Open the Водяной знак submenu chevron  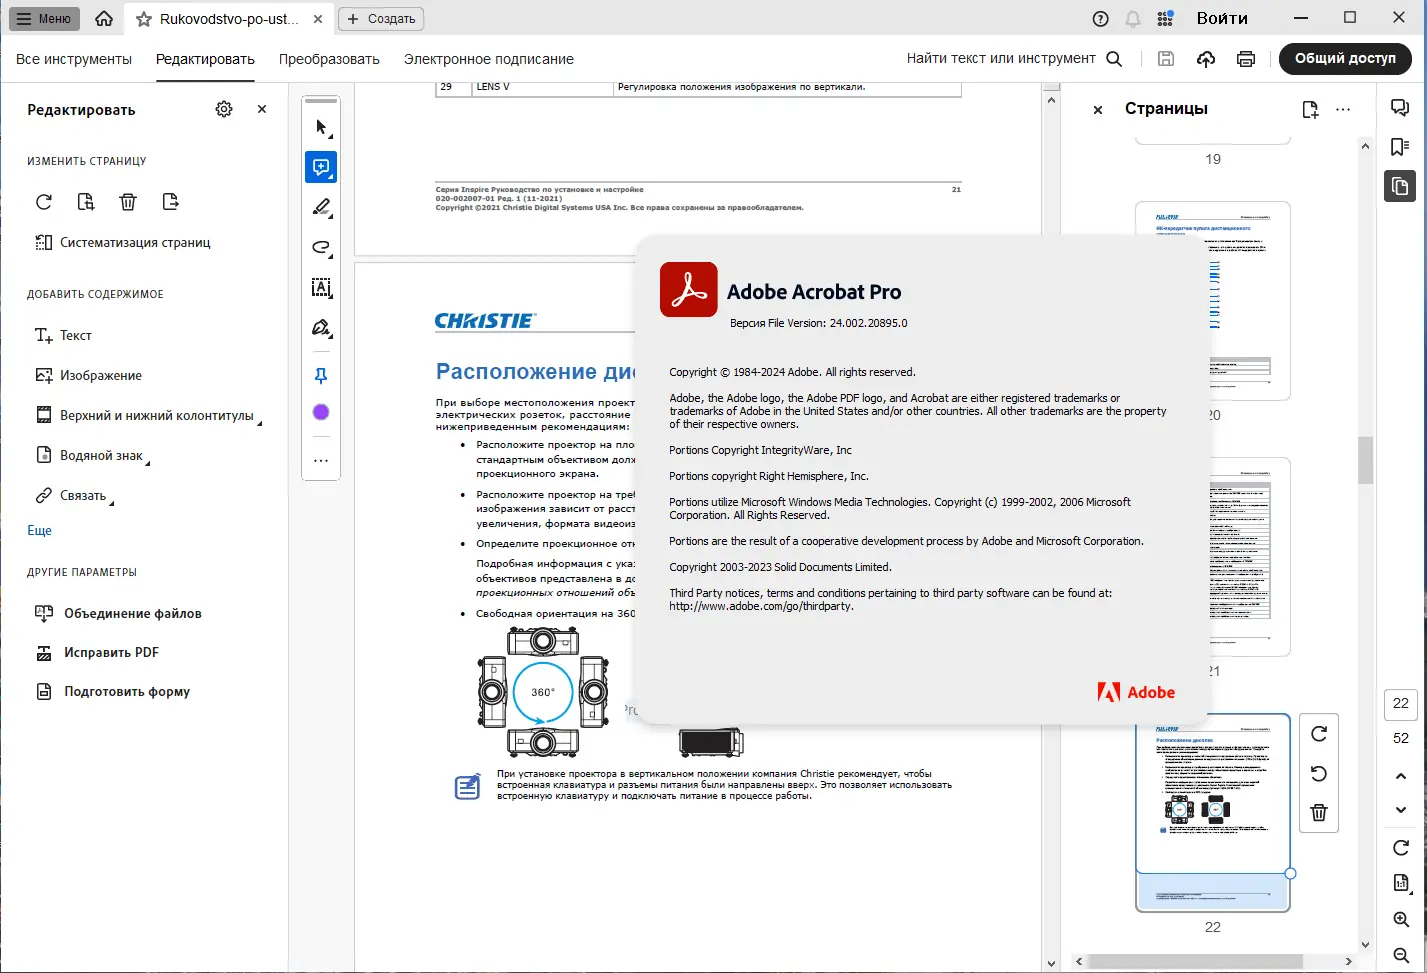click(x=146, y=461)
